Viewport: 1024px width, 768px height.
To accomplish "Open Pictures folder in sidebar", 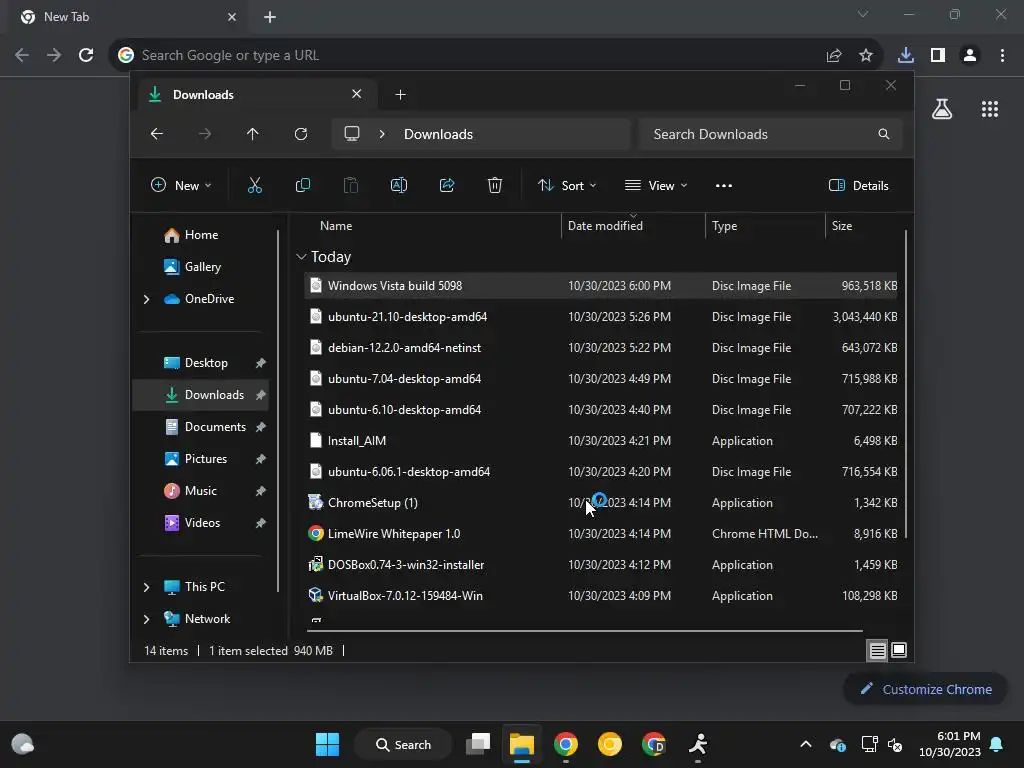I will click(201, 459).
